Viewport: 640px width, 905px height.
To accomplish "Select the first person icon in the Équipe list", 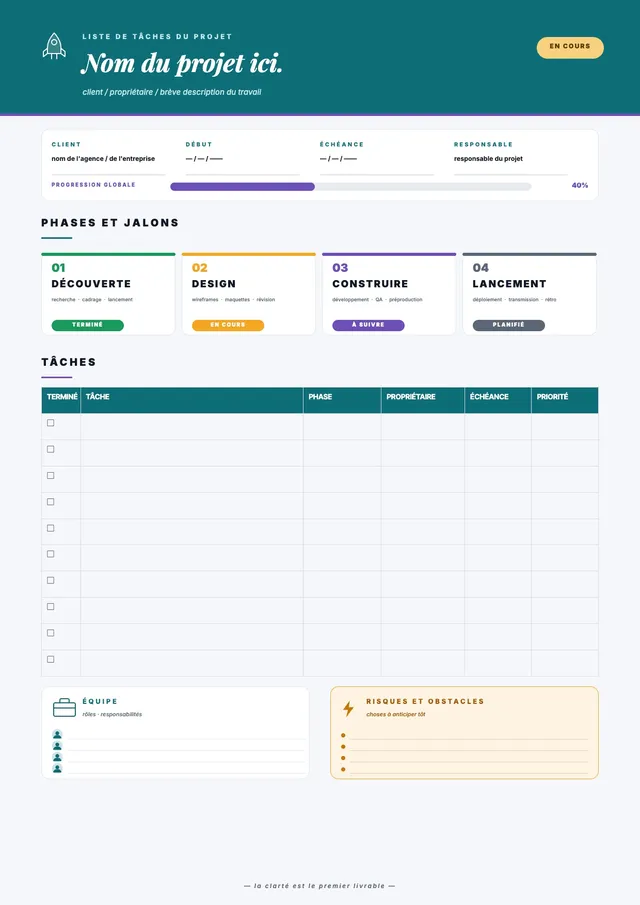I will (57, 734).
